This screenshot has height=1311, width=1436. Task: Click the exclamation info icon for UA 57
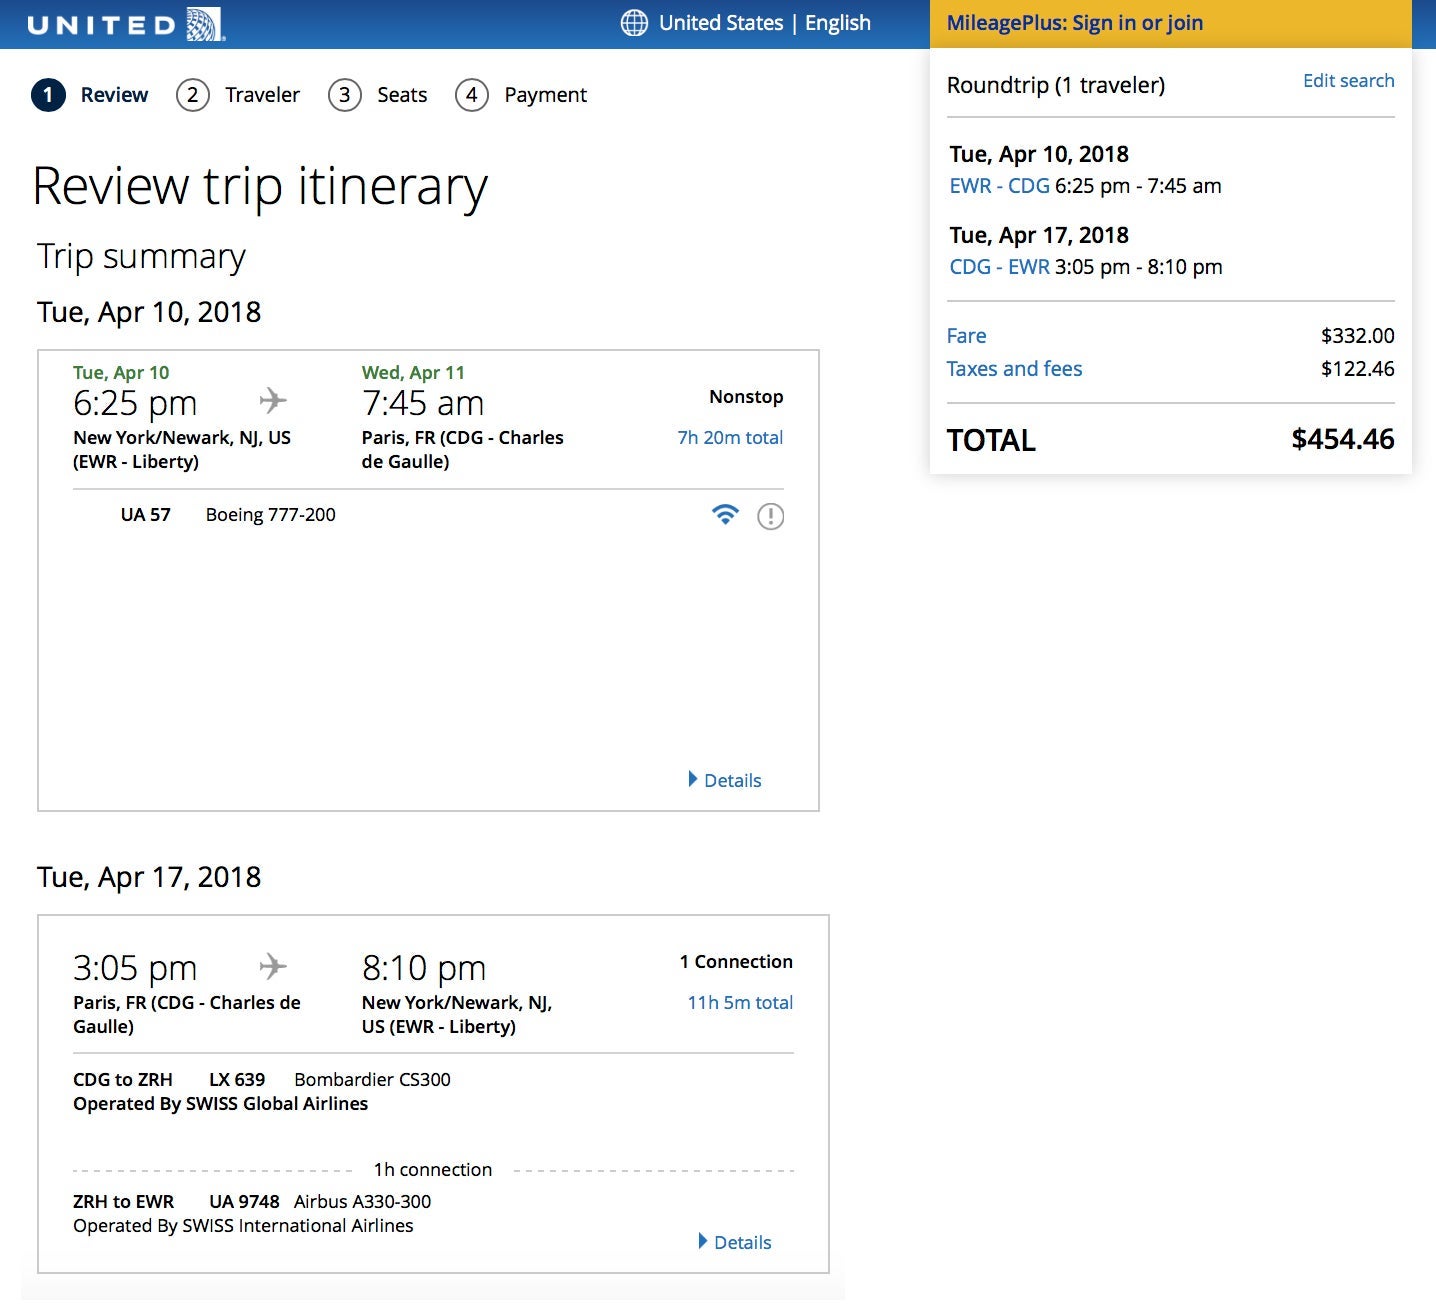(x=770, y=516)
